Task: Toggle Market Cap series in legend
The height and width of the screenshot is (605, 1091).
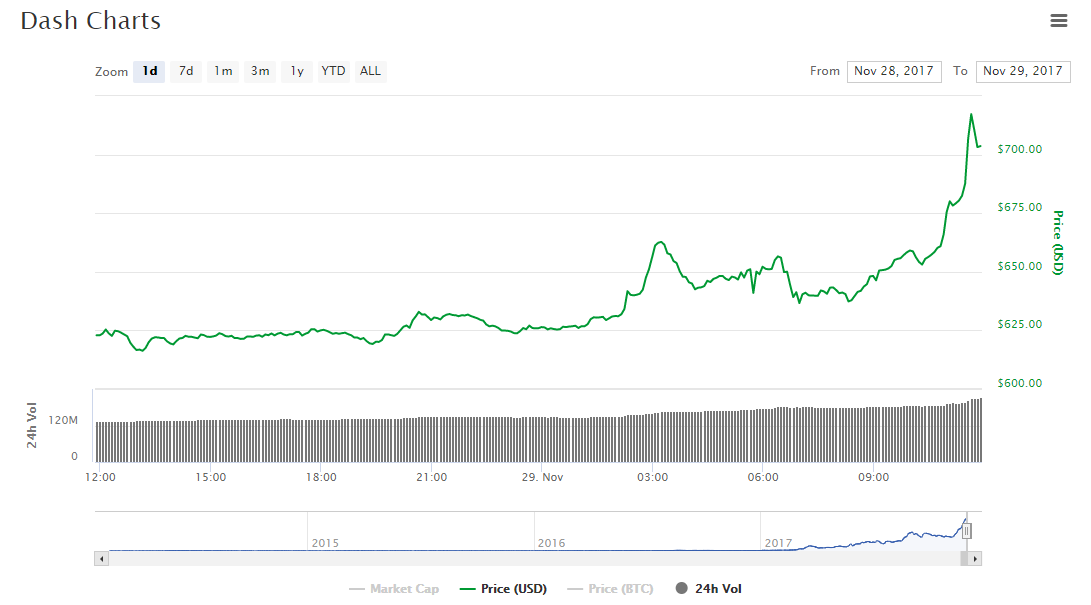Action: [x=395, y=589]
